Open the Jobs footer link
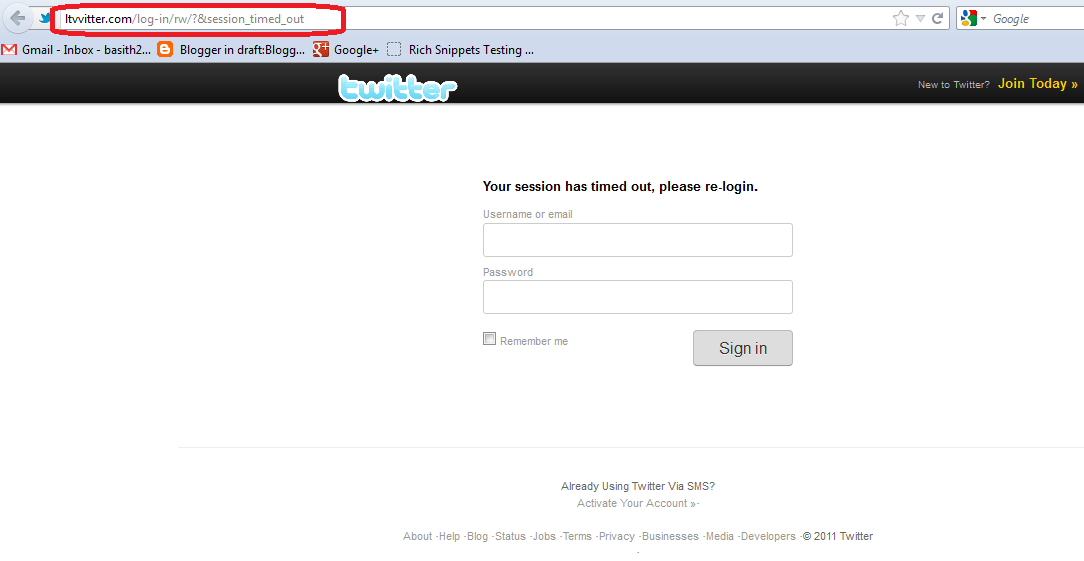Screen dimensions: 1084x561 click(x=544, y=536)
